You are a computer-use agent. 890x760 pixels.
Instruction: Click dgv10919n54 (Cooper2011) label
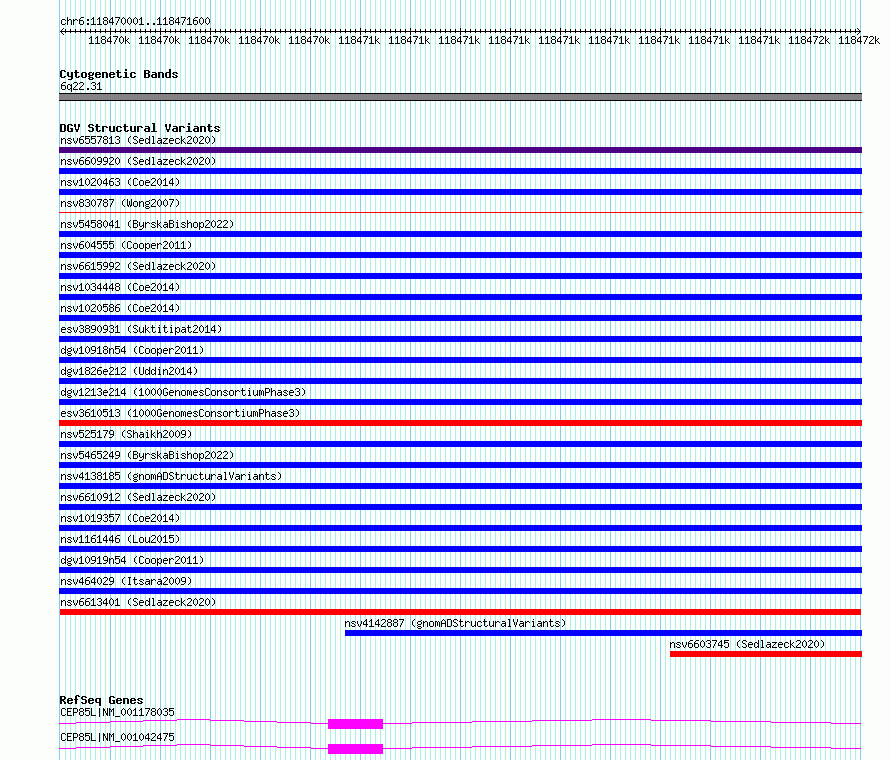point(132,560)
